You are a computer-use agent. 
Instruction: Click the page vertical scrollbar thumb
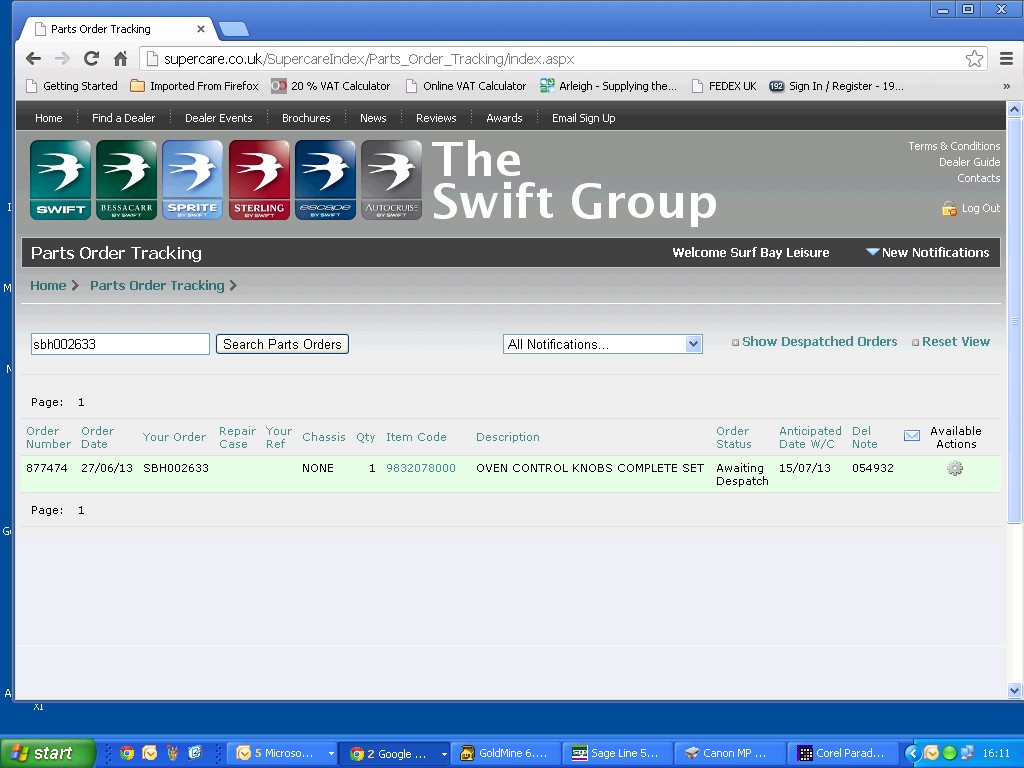click(x=1014, y=320)
